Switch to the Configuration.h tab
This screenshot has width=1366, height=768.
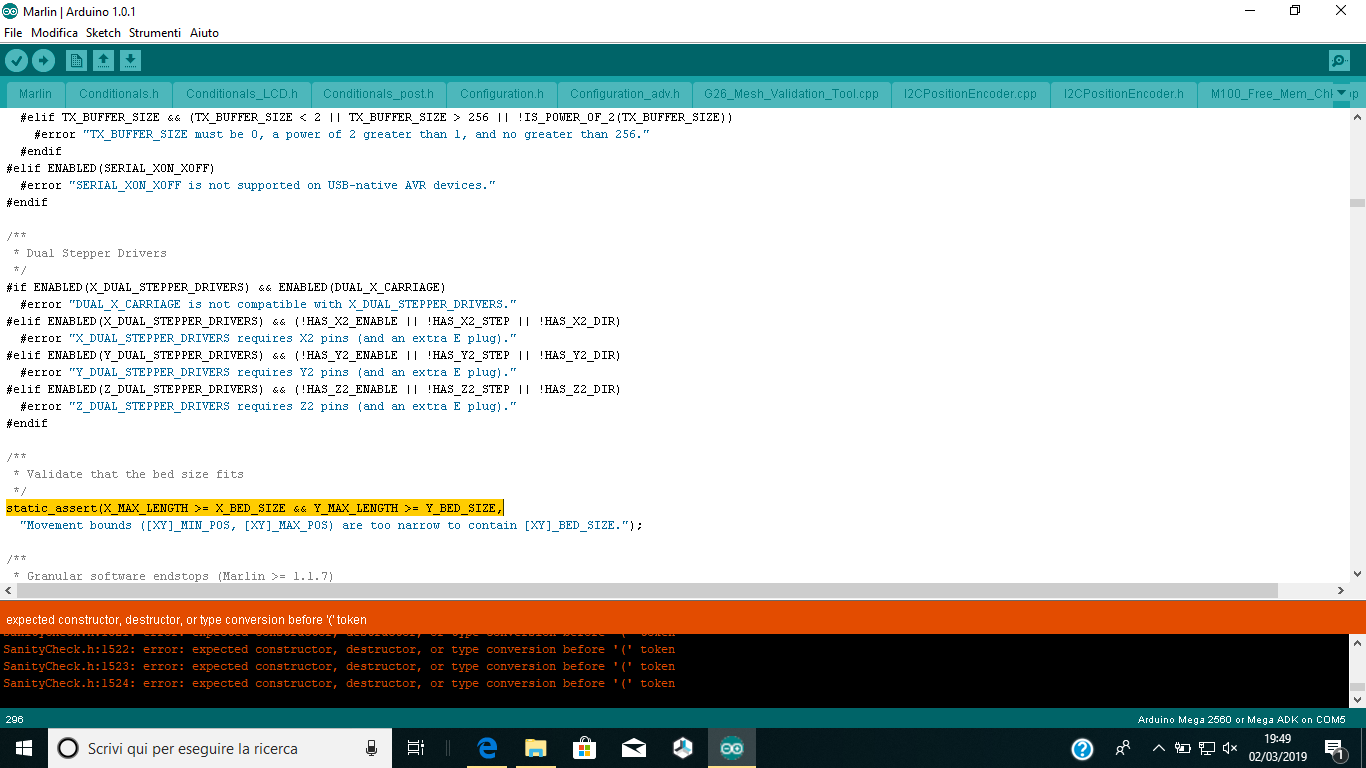501,94
